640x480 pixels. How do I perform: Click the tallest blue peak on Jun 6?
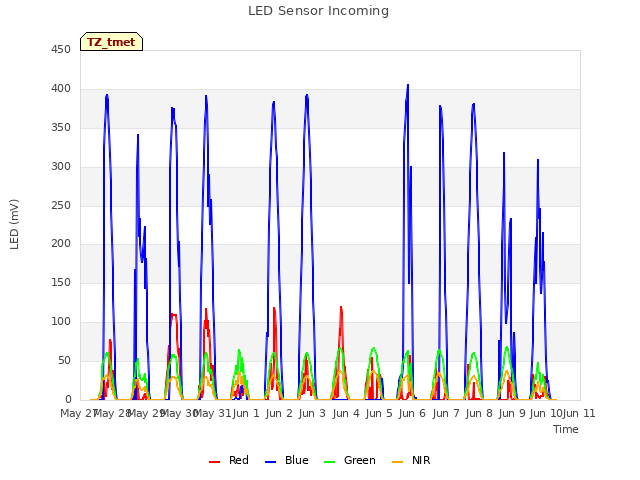point(408,85)
